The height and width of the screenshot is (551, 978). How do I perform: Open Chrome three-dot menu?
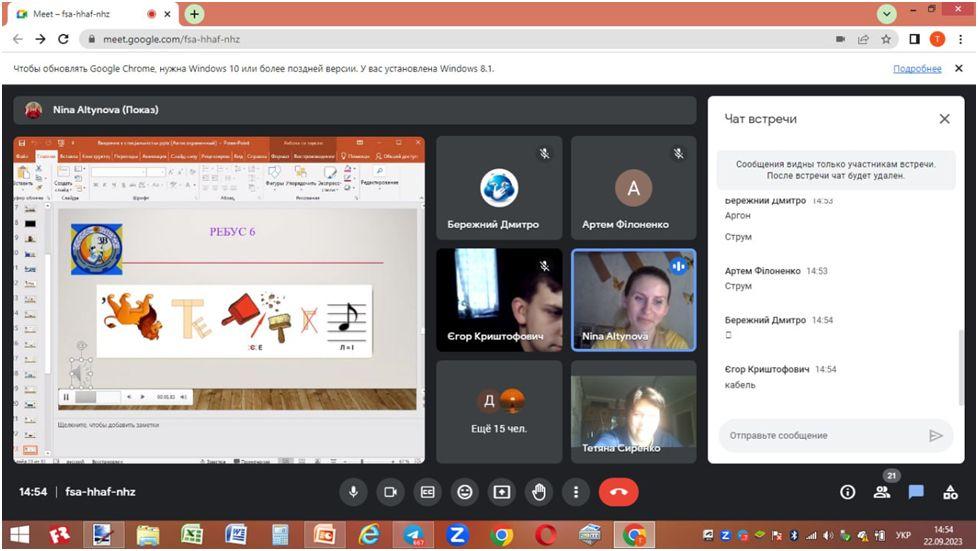[961, 39]
